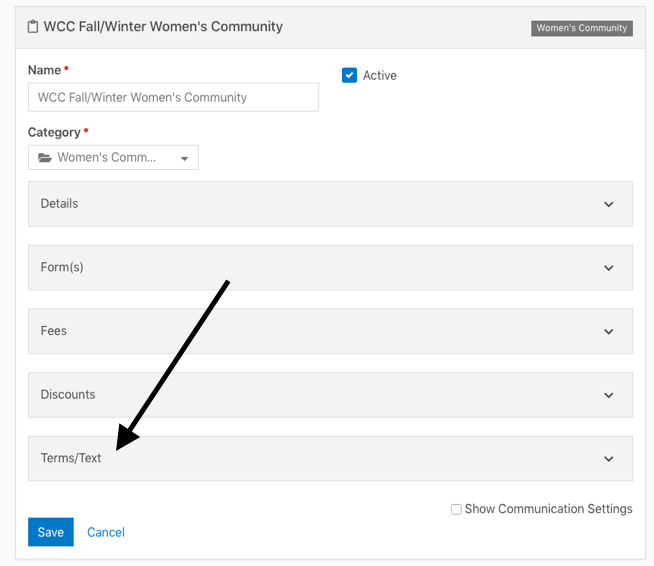Click the Active label text
This screenshot has width=654, height=566.
[380, 75]
